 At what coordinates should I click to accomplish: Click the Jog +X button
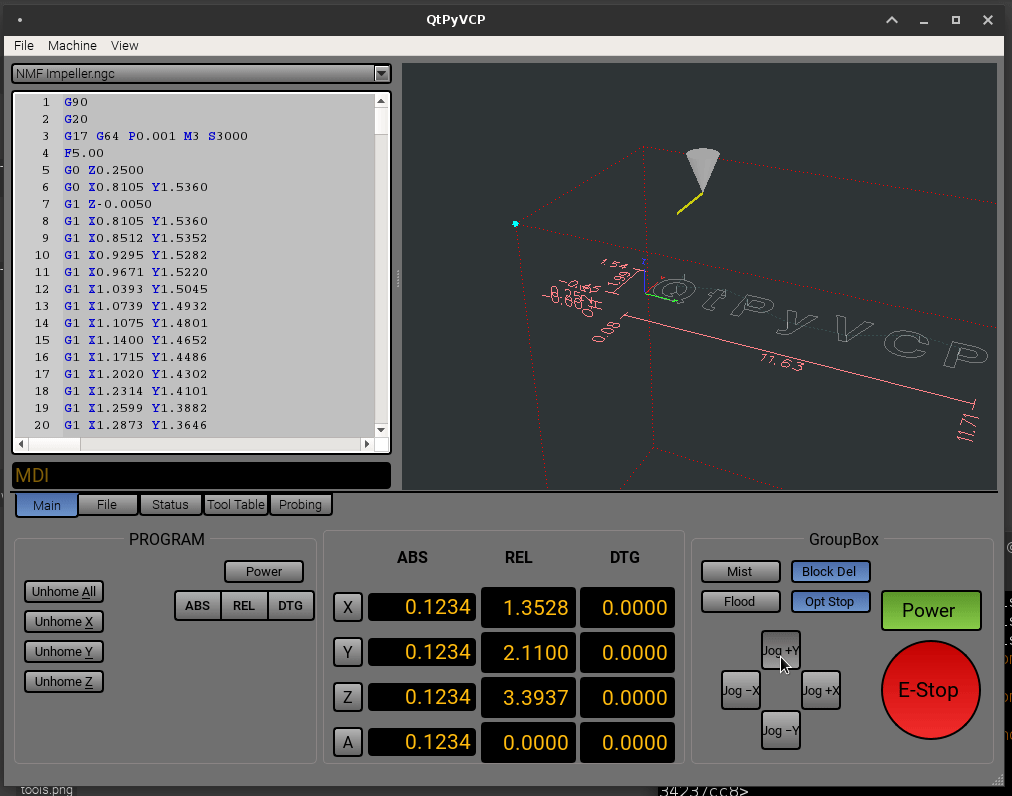coord(820,690)
